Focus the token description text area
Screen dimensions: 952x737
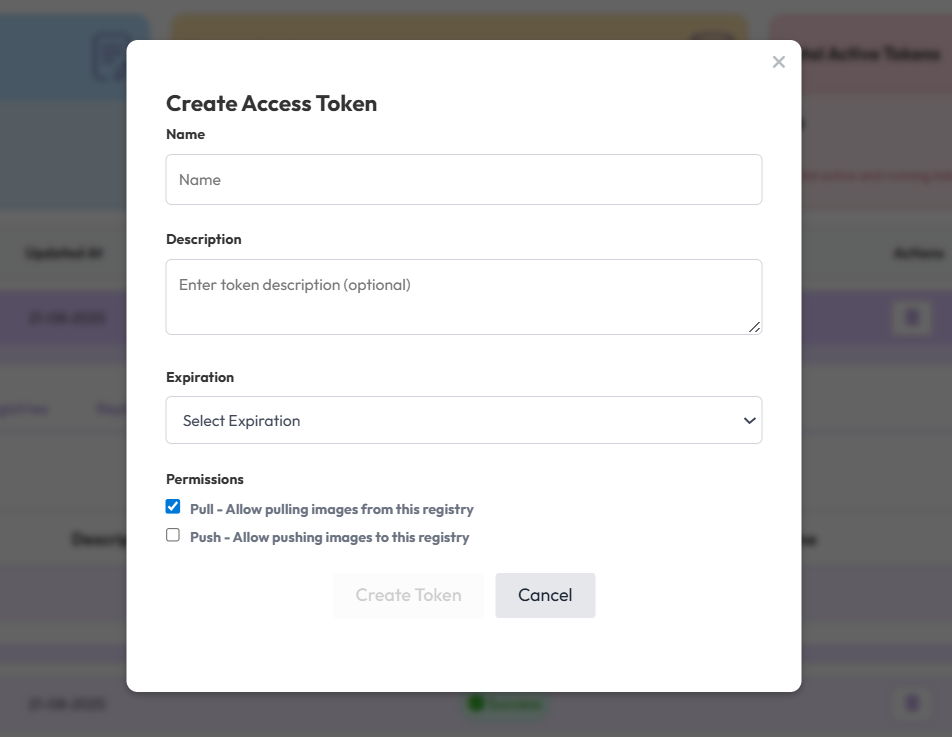(x=463, y=296)
